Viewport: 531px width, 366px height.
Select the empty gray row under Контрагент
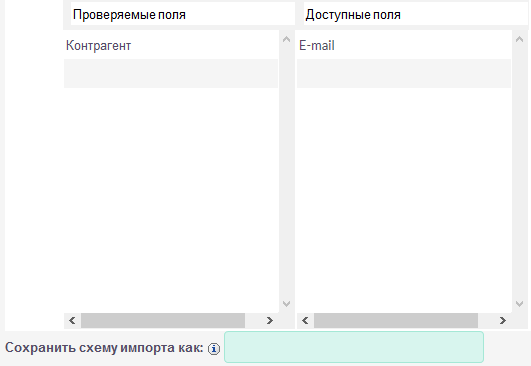point(171,73)
